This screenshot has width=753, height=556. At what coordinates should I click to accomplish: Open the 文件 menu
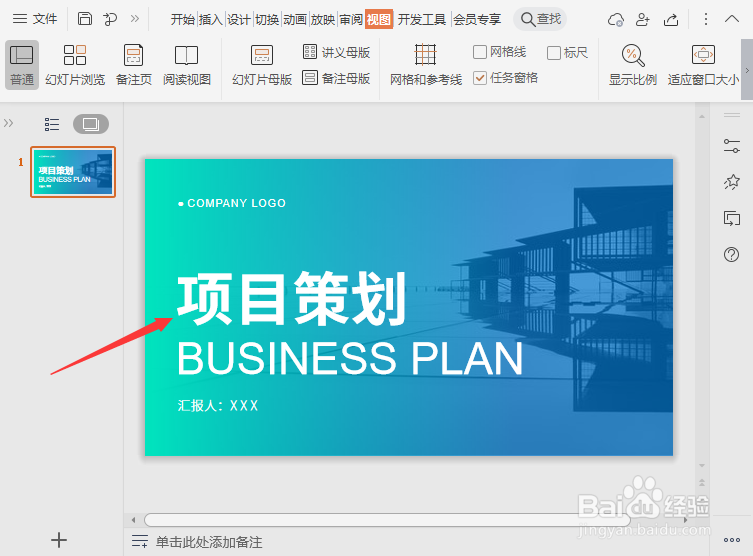click(35, 19)
